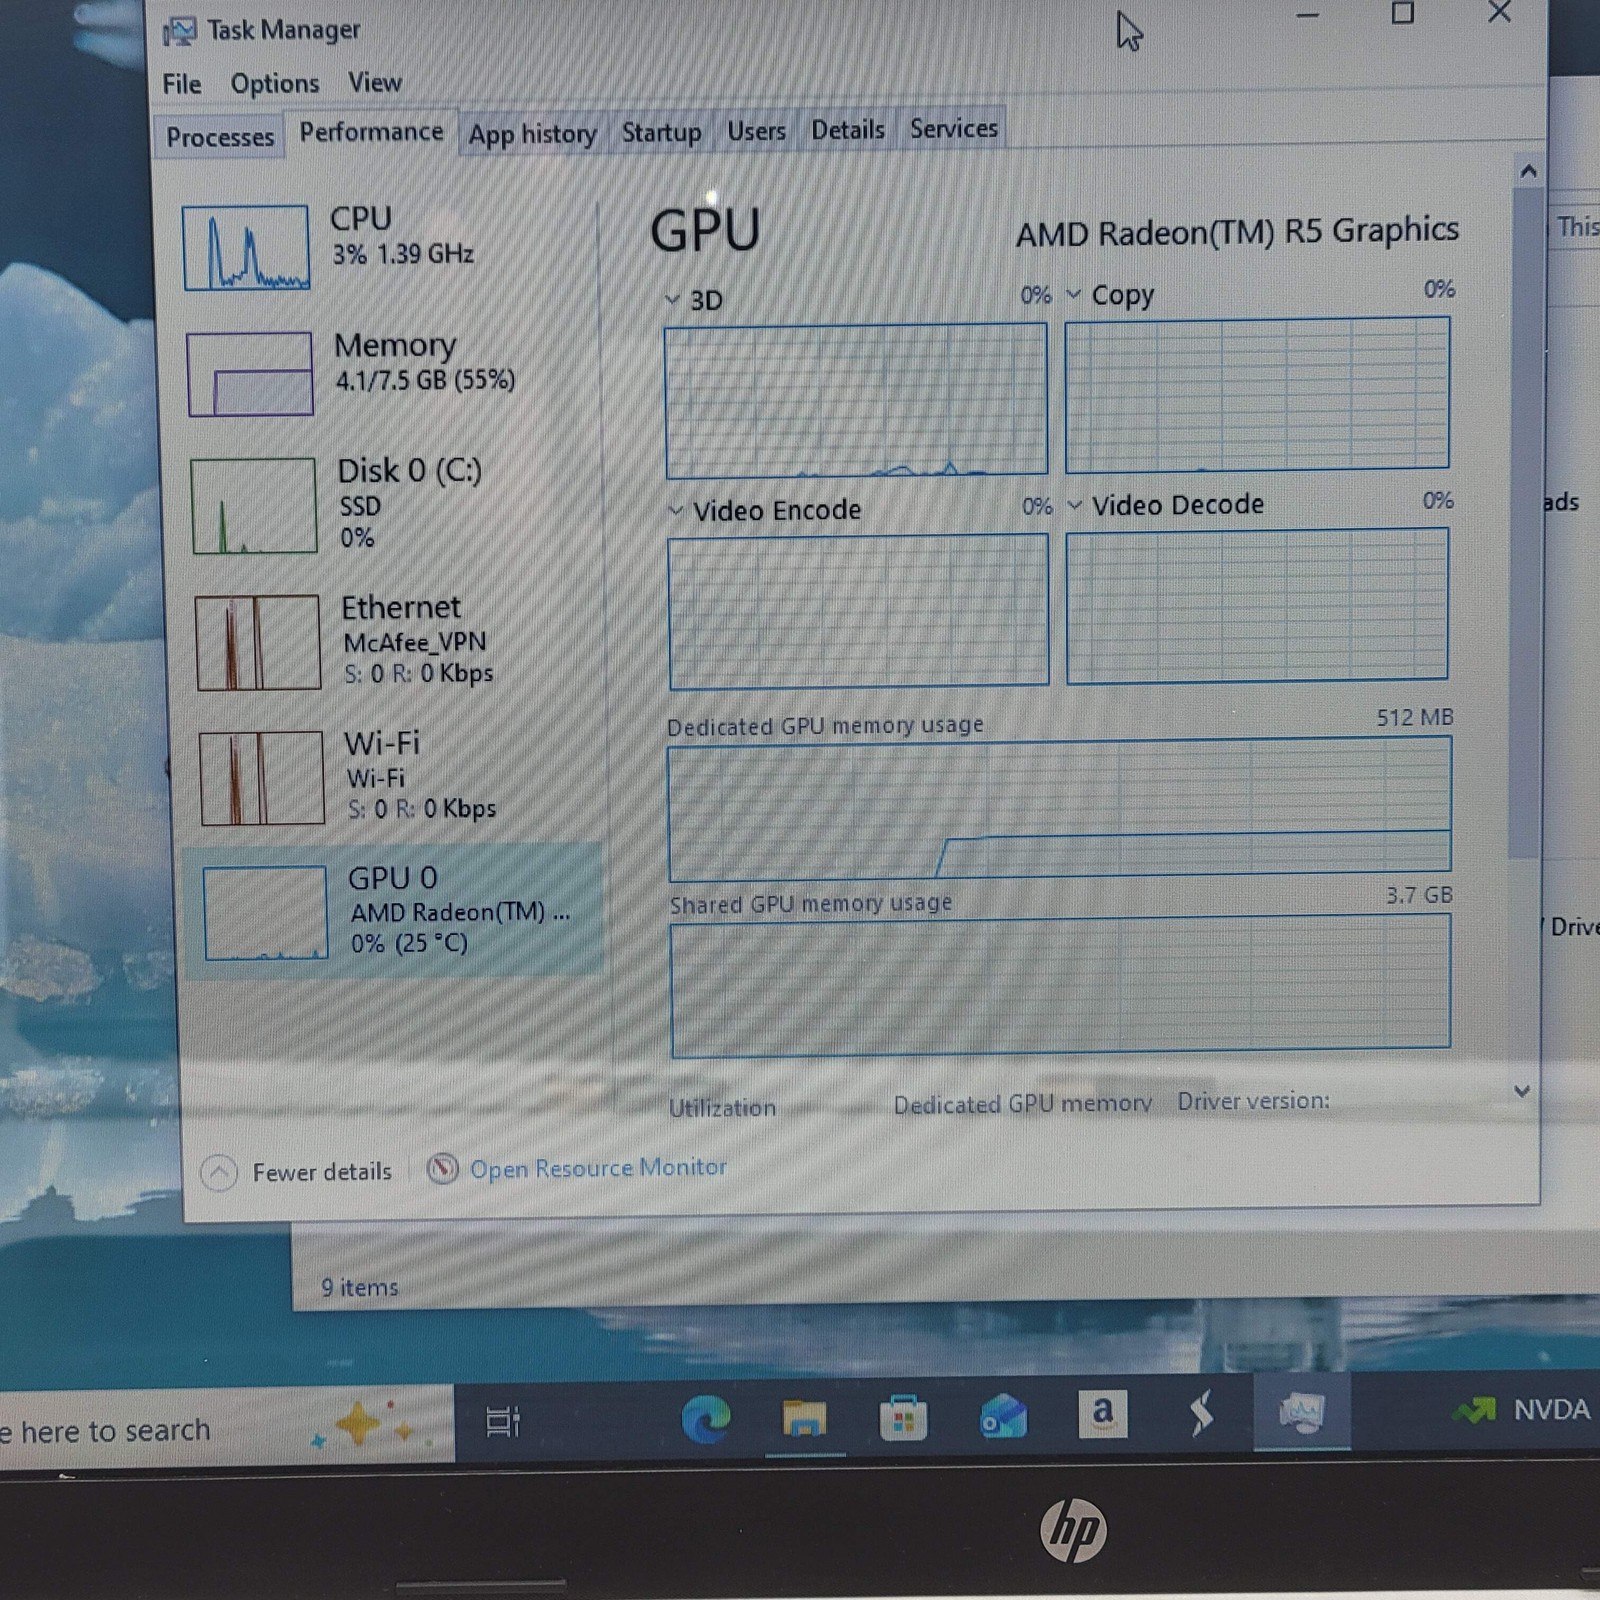Viewport: 1600px width, 1600px height.
Task: Switch to the Processes tab
Action: [x=220, y=137]
